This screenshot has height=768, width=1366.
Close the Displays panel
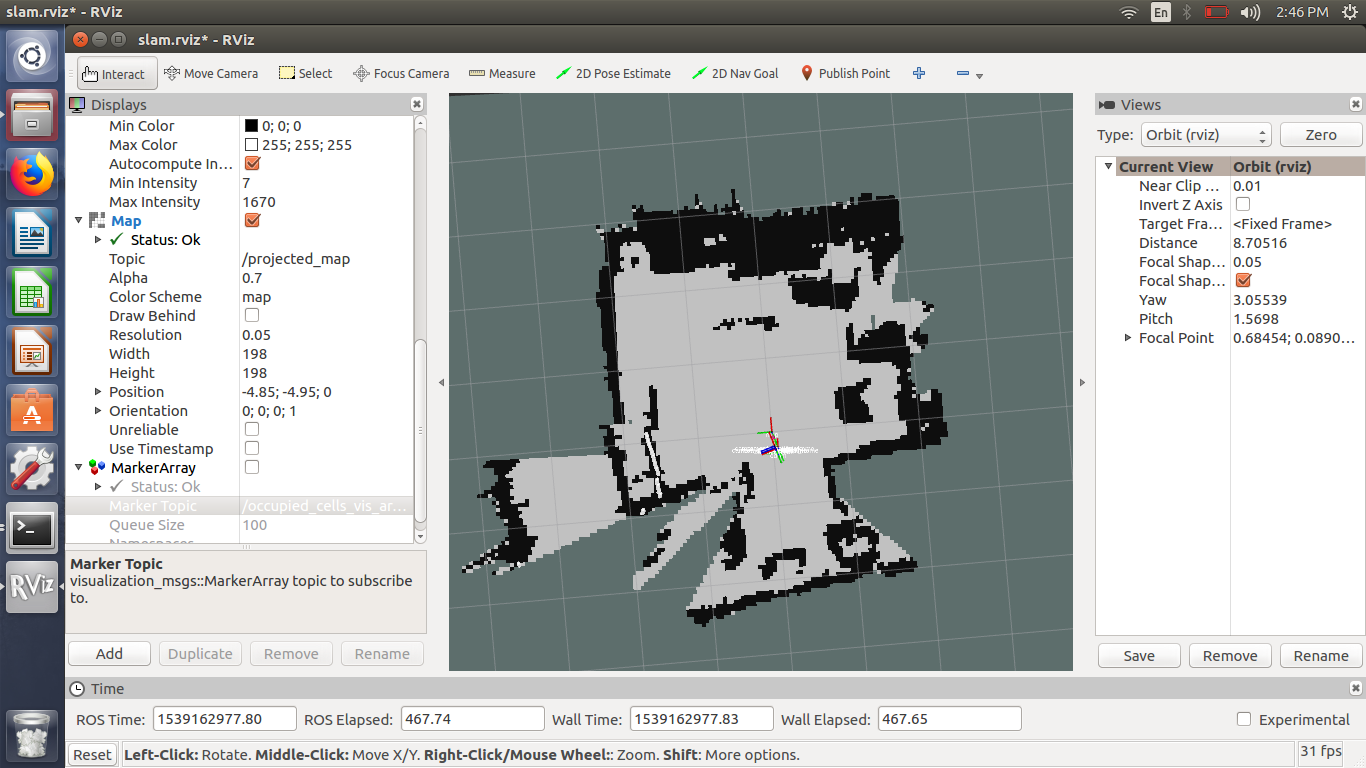click(417, 104)
